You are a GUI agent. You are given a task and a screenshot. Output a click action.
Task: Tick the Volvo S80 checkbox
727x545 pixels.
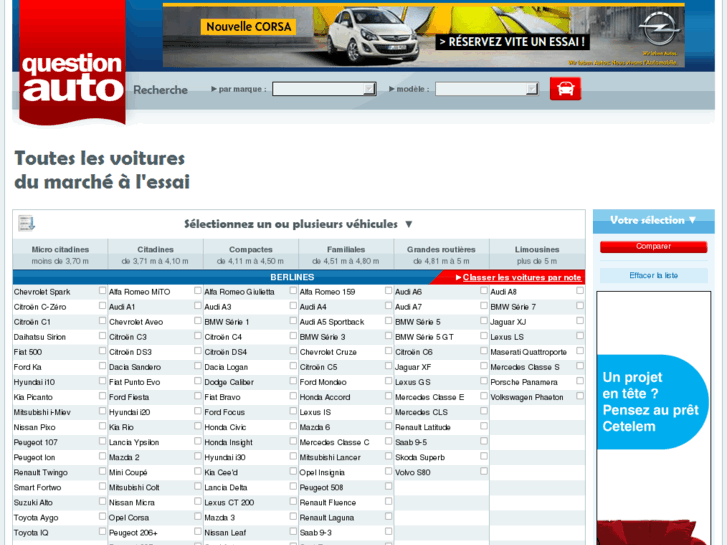click(484, 471)
